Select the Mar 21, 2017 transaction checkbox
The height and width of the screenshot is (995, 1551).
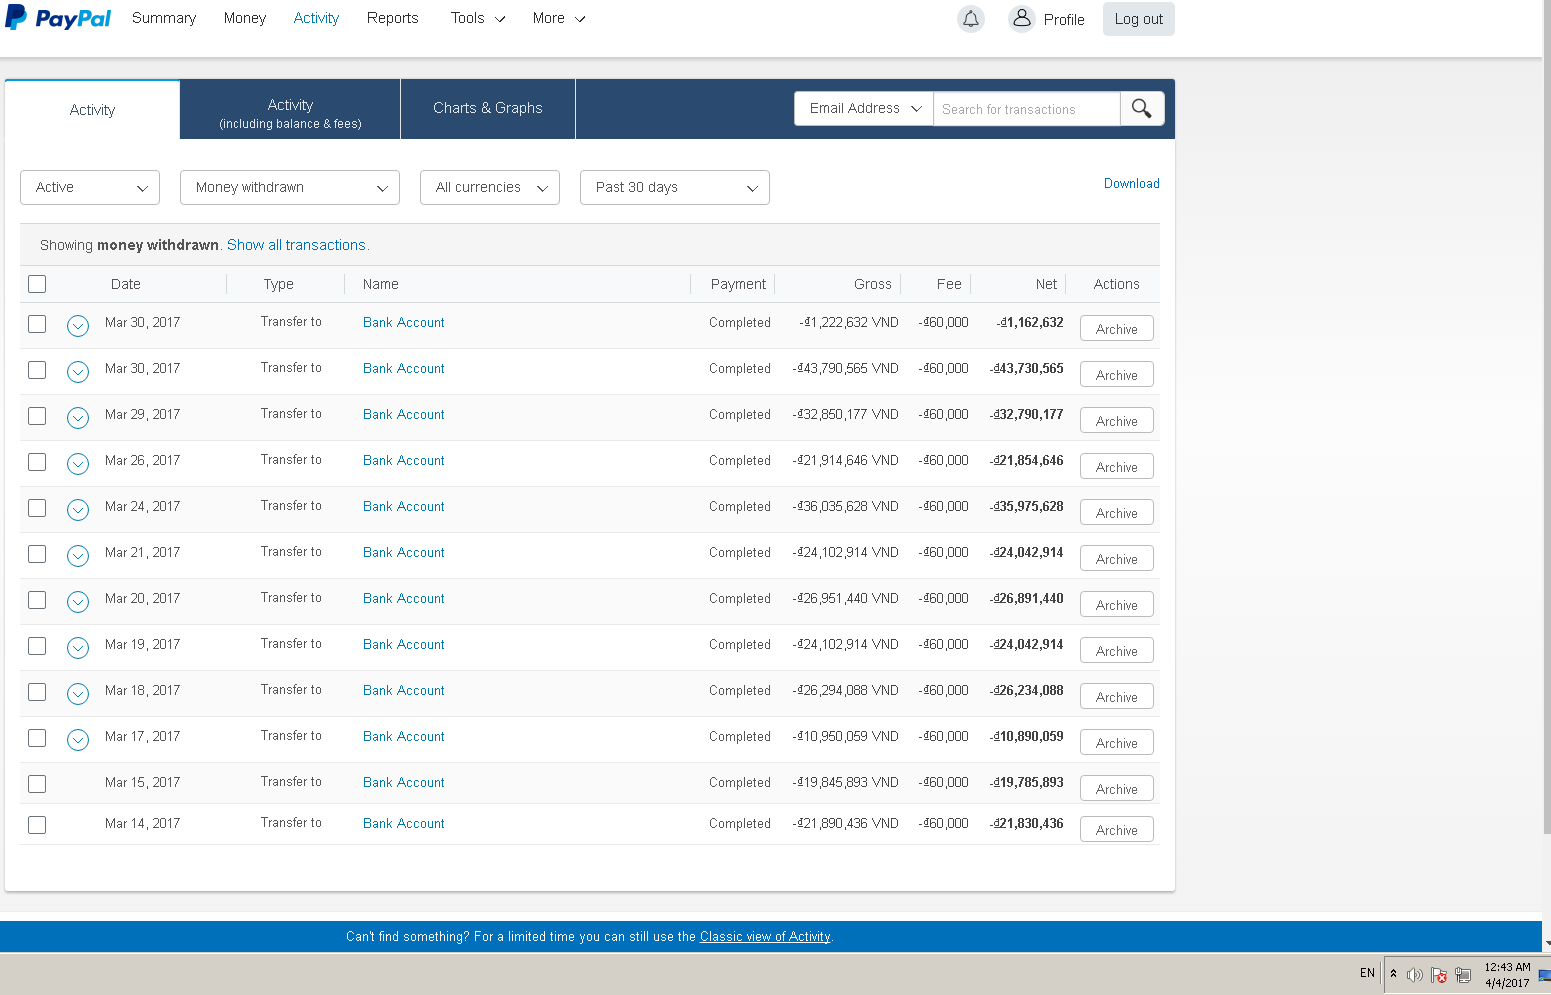(37, 554)
